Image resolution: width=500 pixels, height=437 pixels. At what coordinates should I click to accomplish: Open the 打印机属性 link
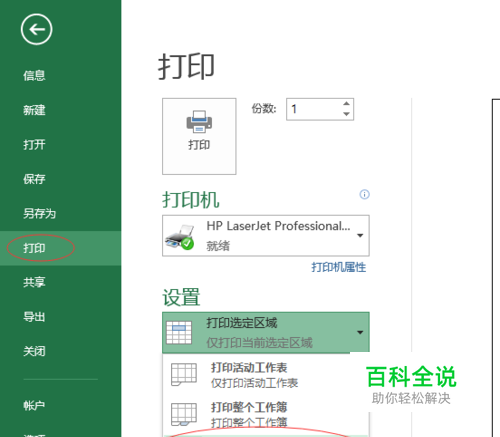(x=339, y=267)
